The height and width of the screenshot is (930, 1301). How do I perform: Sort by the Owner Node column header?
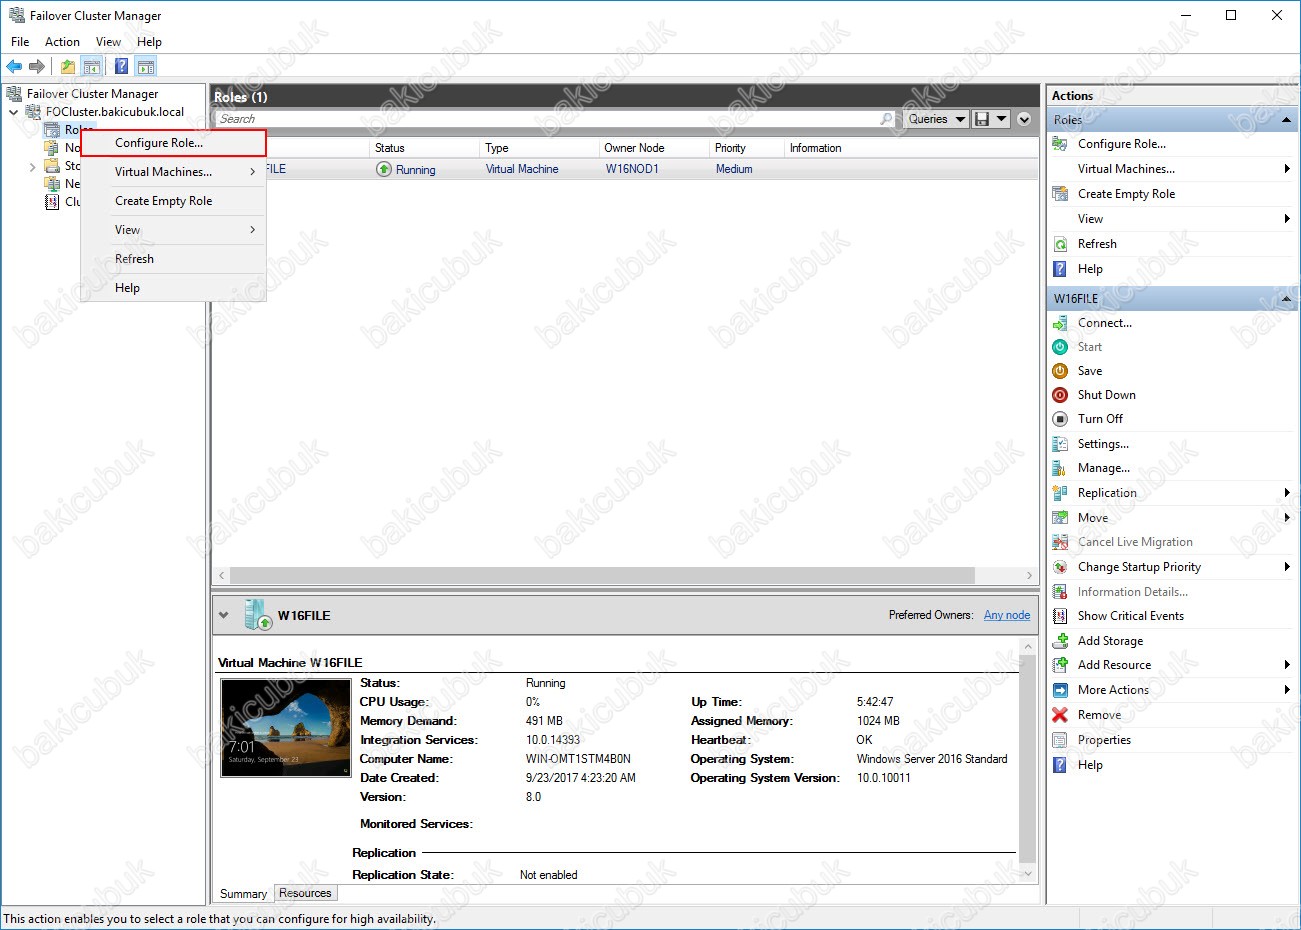pyautogui.click(x=655, y=148)
